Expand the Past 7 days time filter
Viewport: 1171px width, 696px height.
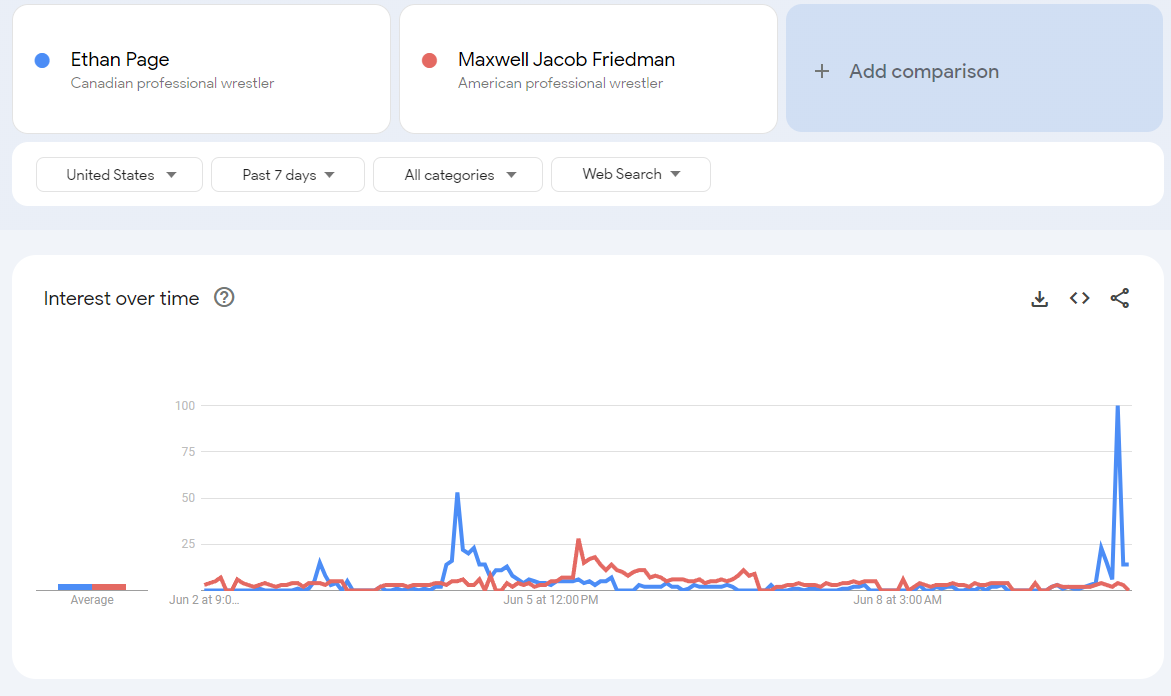pos(288,174)
